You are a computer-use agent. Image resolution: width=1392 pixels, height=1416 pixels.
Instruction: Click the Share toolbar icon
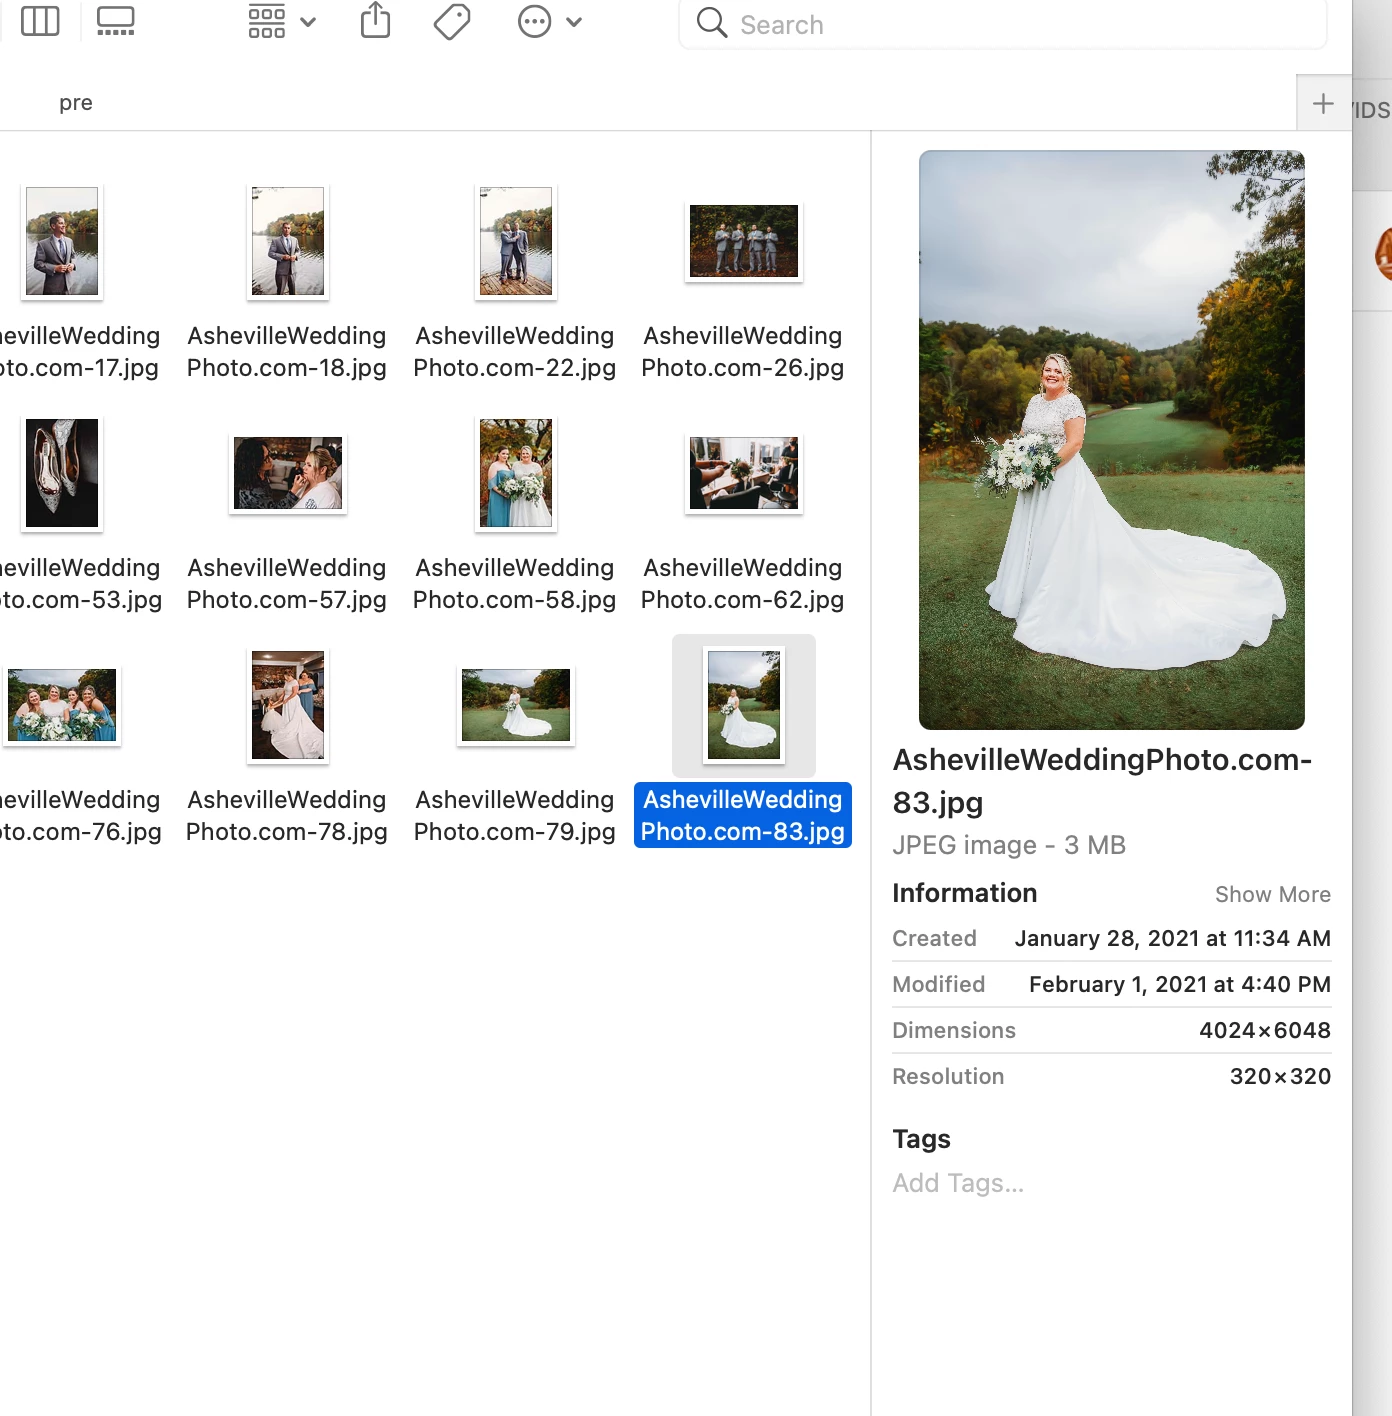tap(376, 20)
